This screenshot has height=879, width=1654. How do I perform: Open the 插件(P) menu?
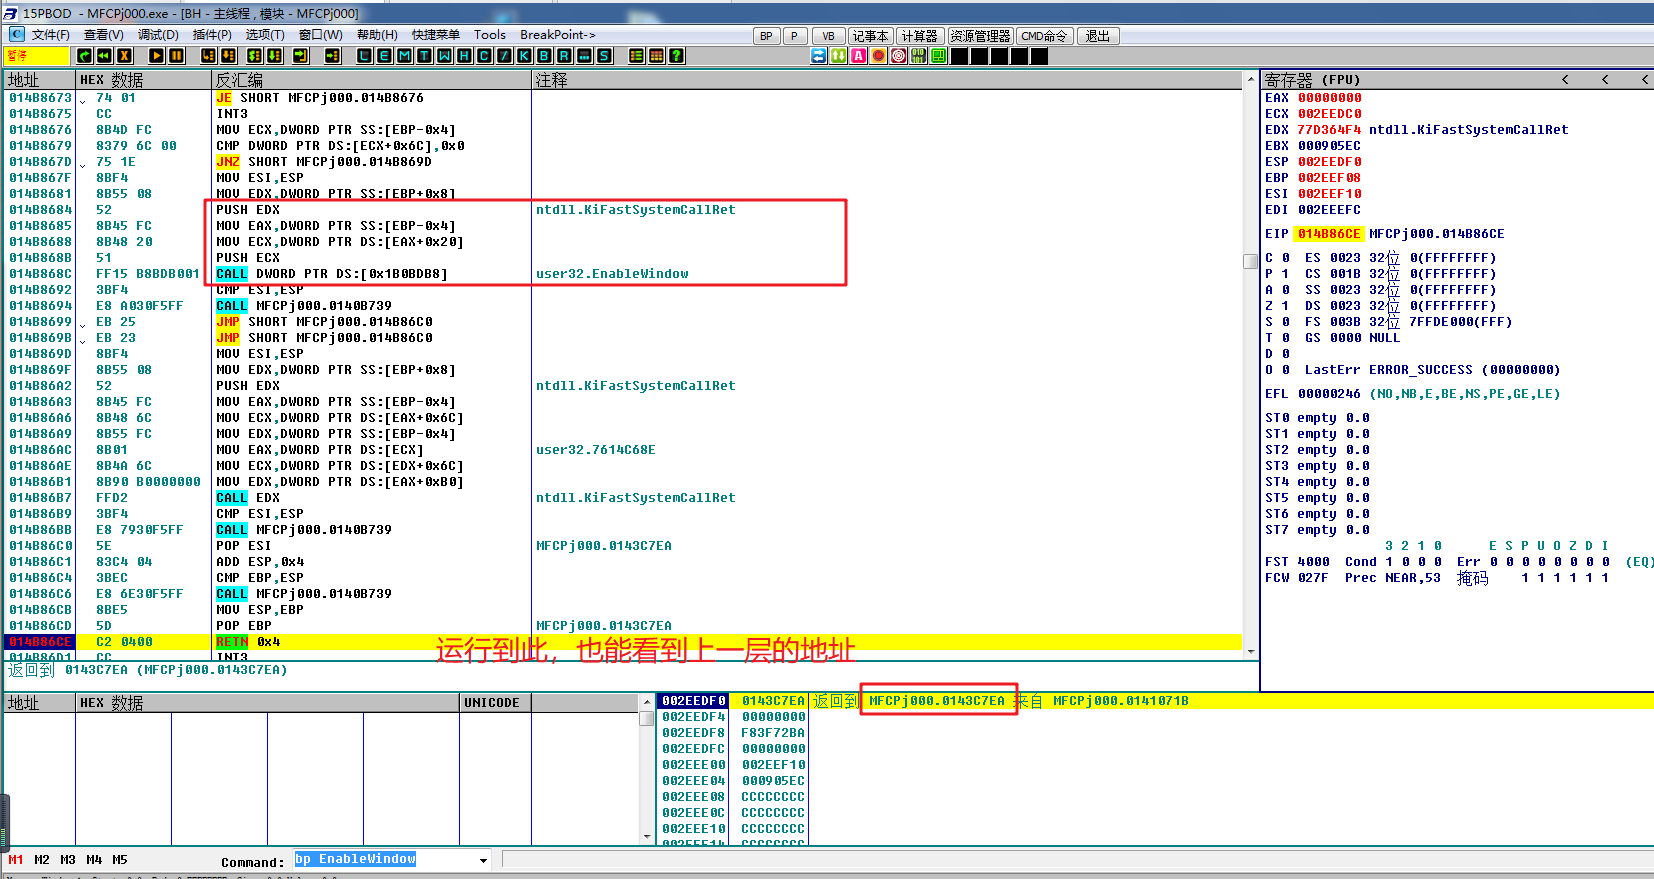(212, 35)
